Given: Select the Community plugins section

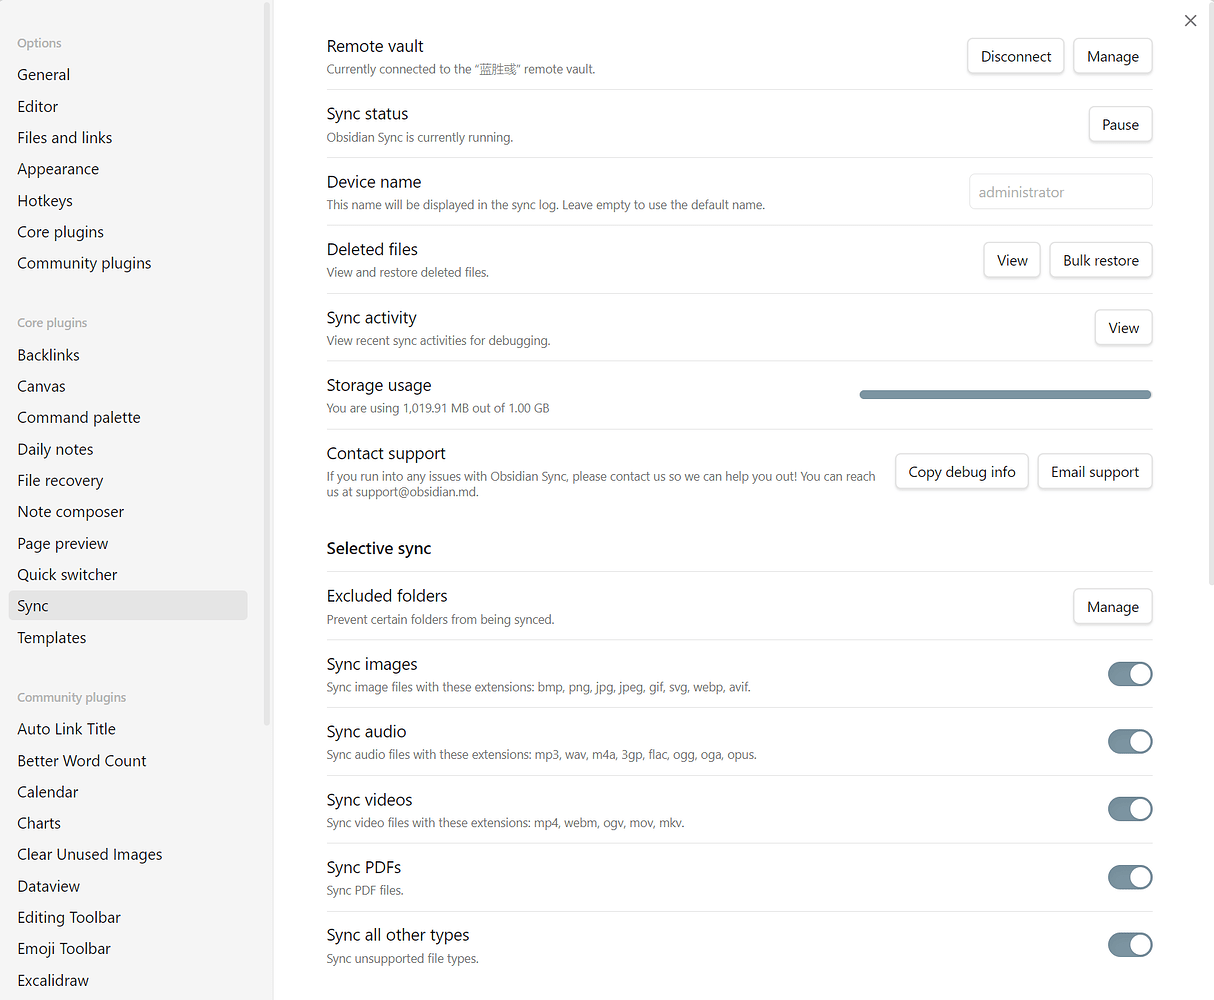Looking at the screenshot, I should (84, 262).
